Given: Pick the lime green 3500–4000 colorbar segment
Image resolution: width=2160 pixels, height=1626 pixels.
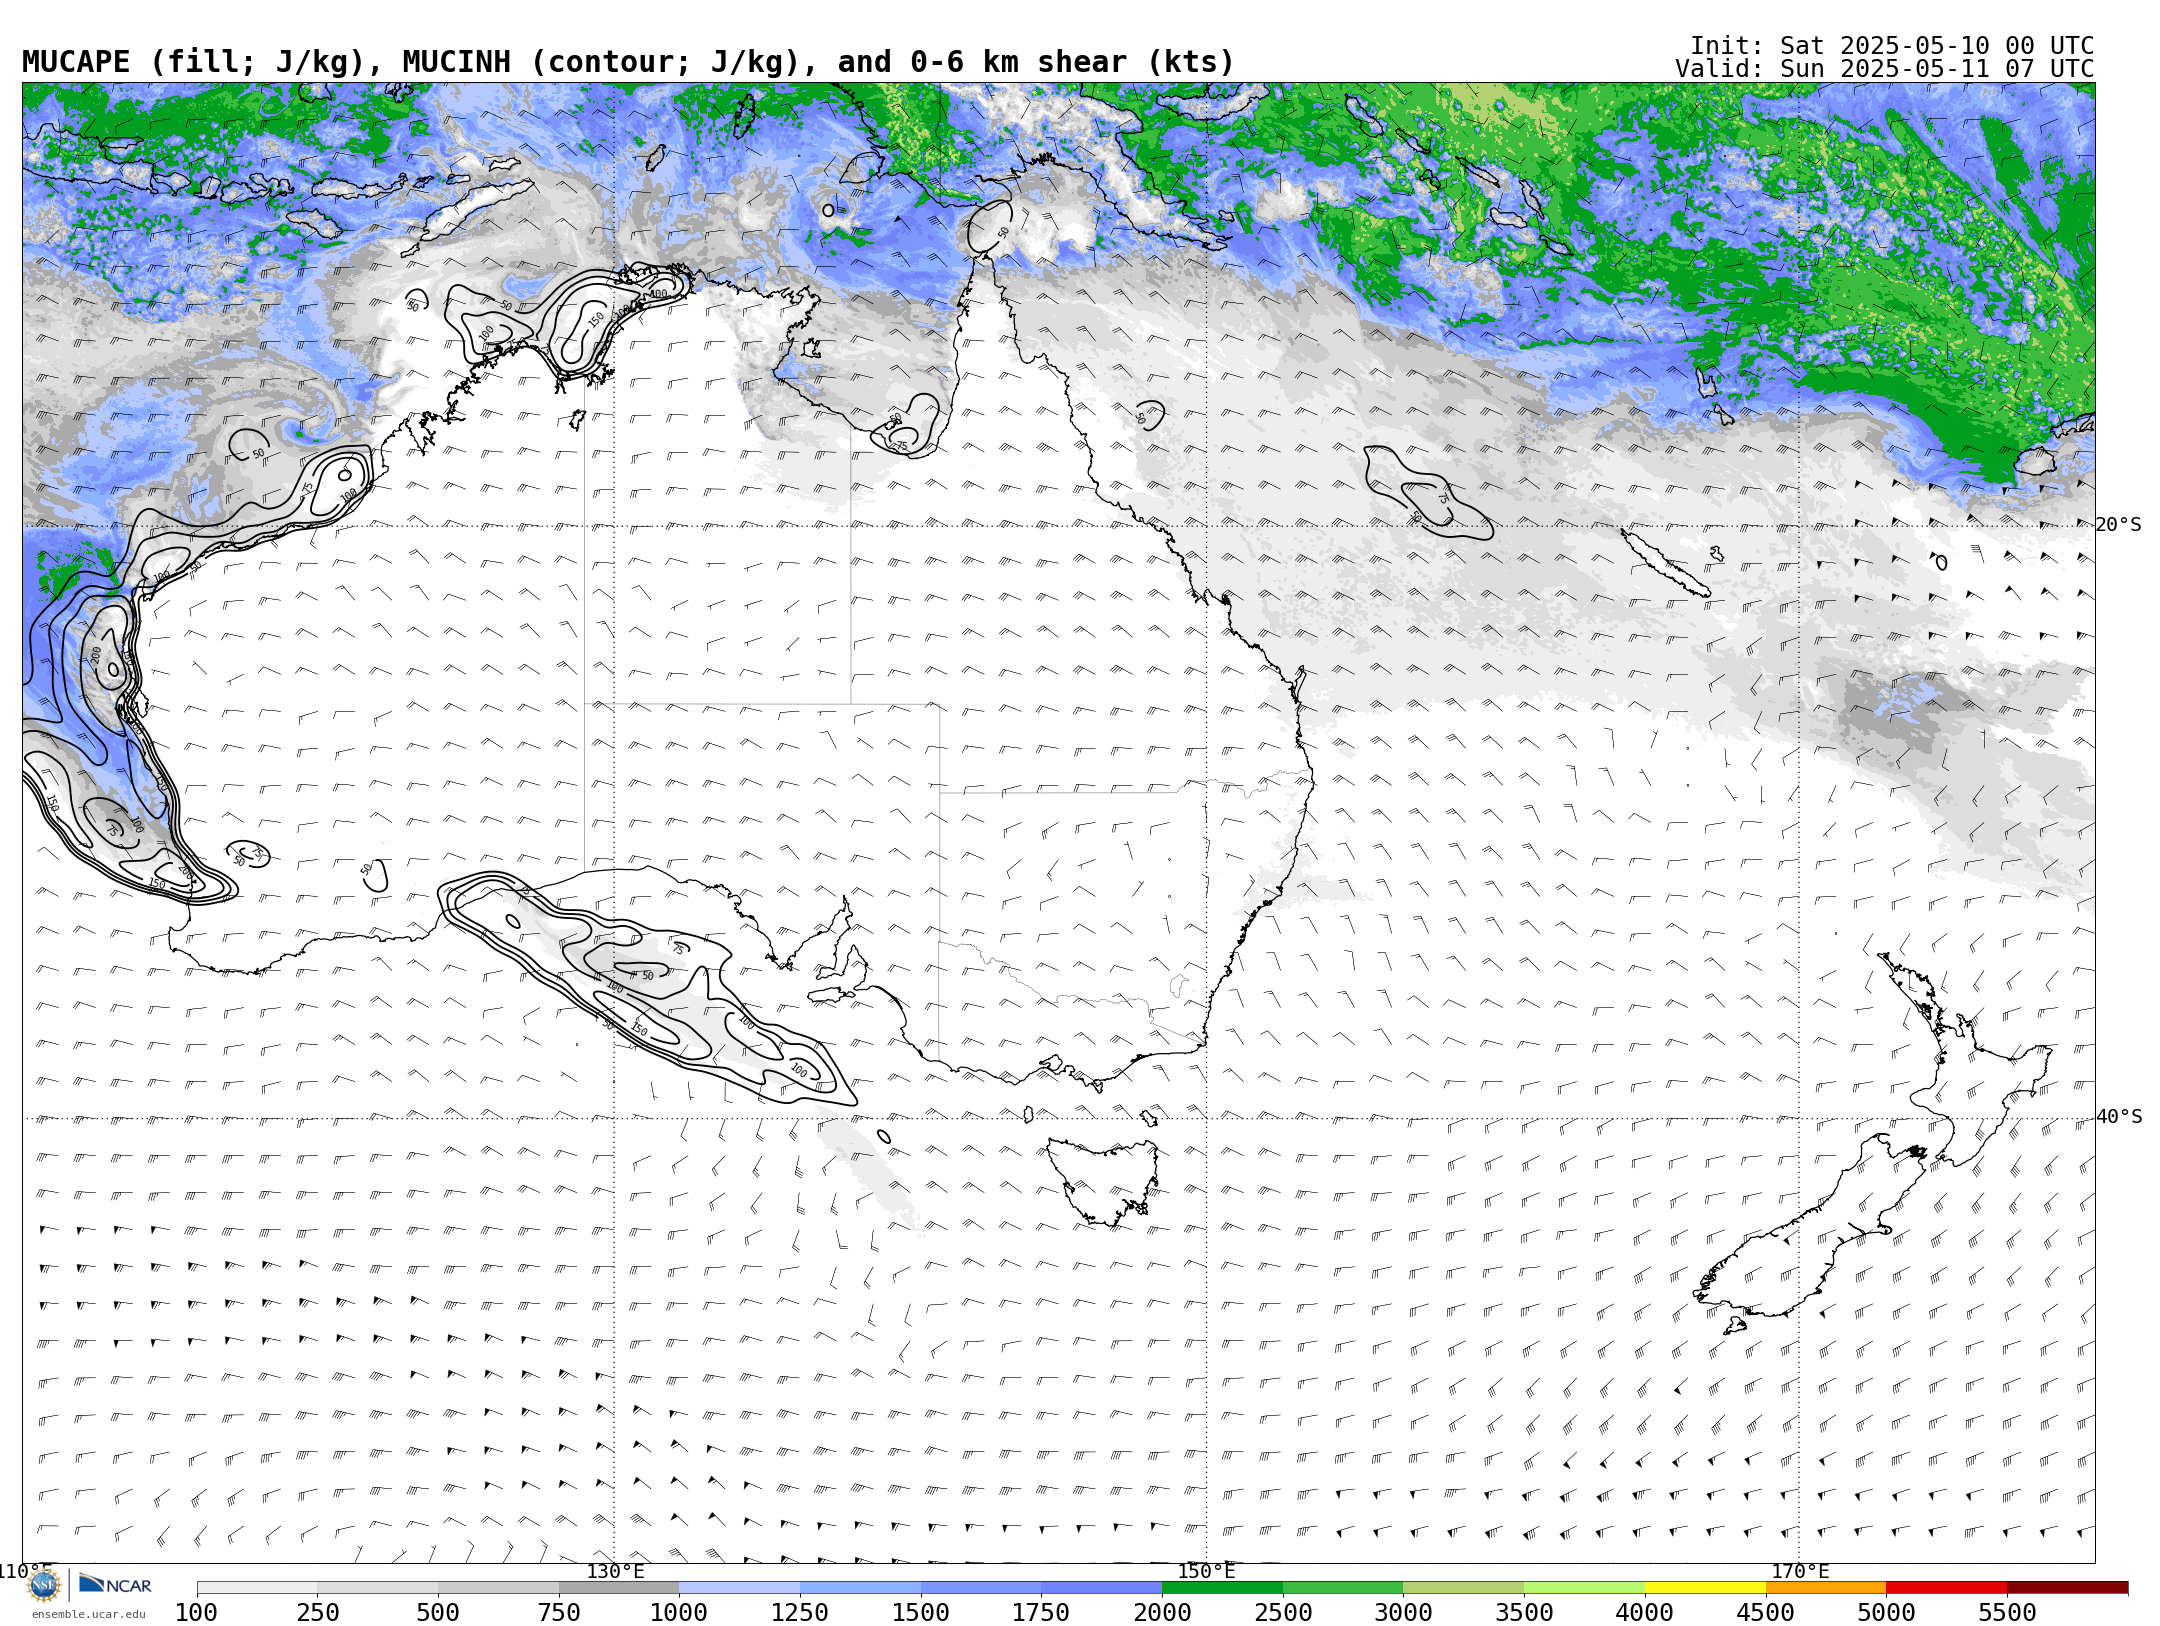Looking at the screenshot, I should tap(1584, 1588).
